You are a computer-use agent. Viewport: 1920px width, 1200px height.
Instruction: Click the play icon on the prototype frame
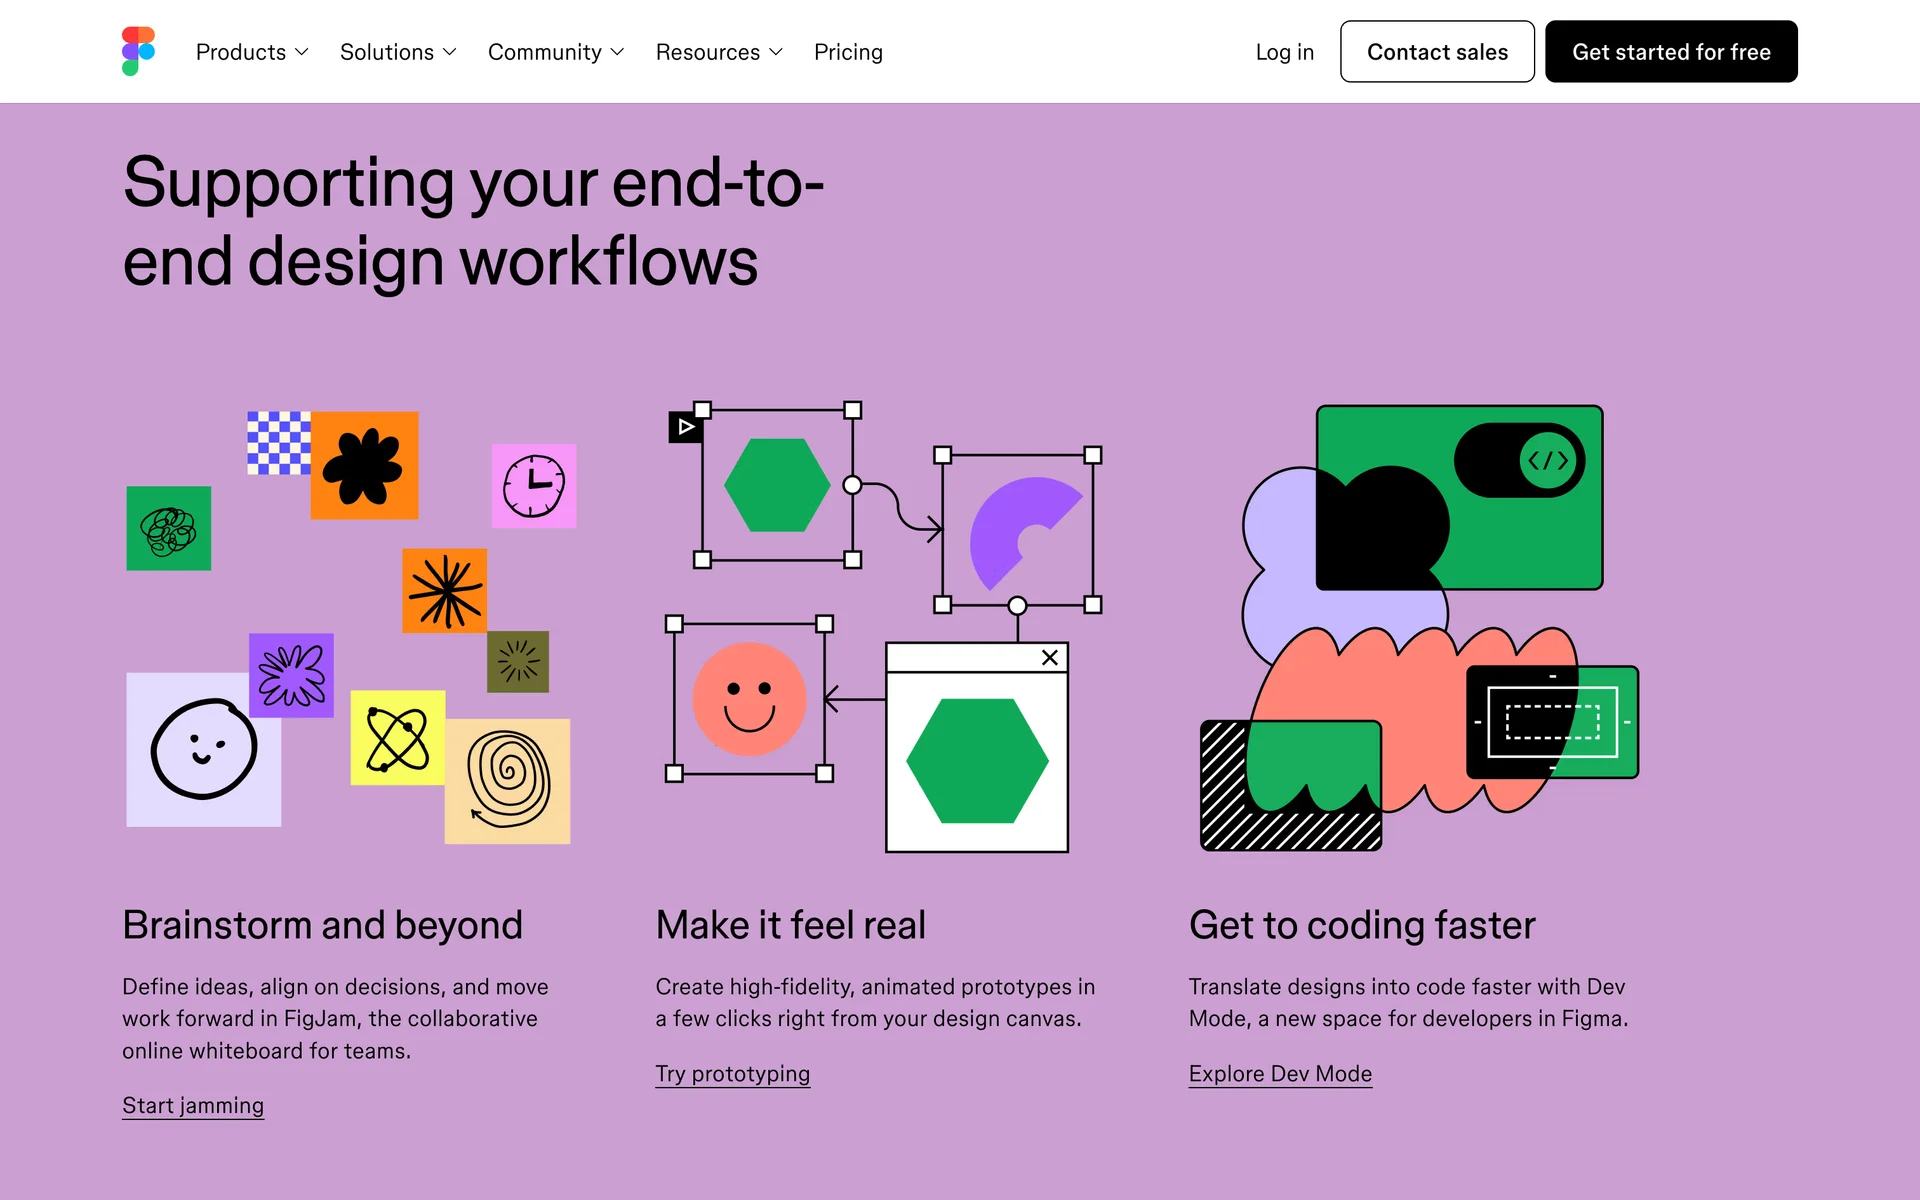point(685,428)
